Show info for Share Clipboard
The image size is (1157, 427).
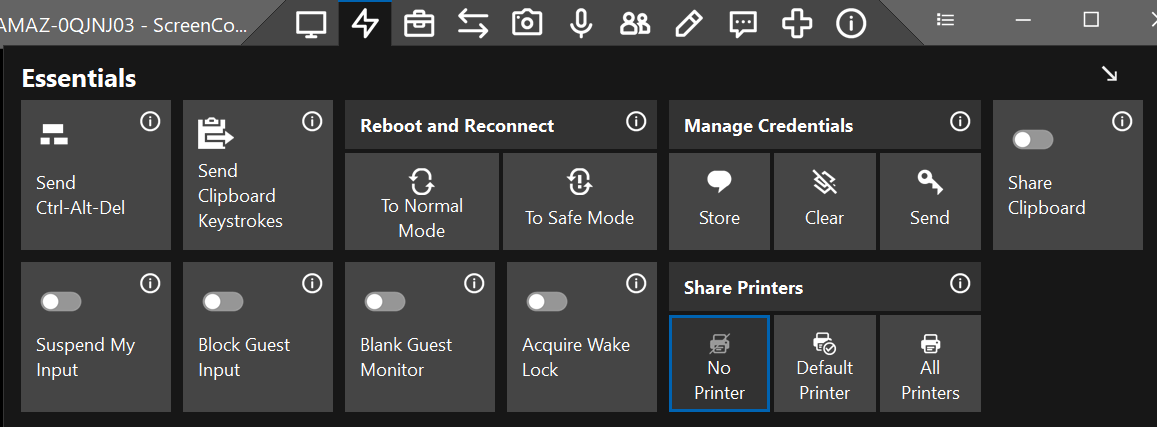click(x=1122, y=121)
